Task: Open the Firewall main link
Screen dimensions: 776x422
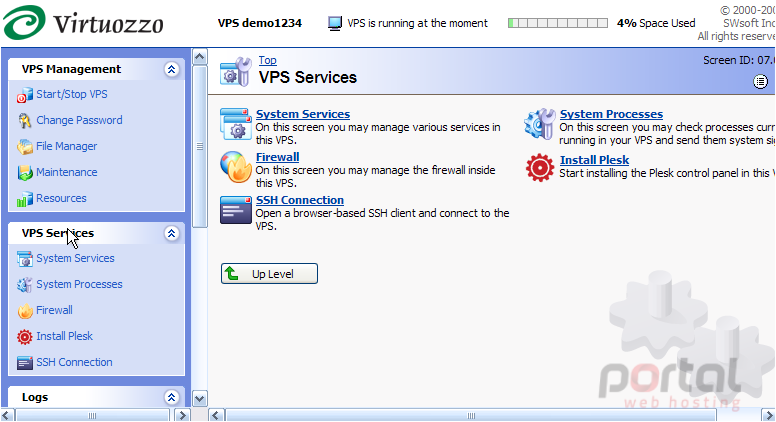Action: [x=278, y=157]
